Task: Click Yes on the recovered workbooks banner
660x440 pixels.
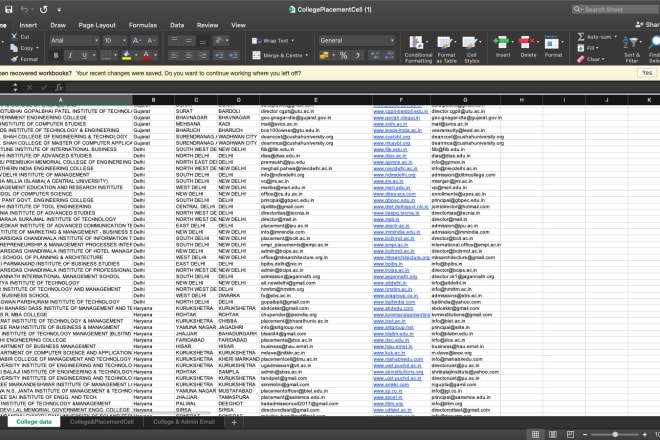Action: [647, 73]
